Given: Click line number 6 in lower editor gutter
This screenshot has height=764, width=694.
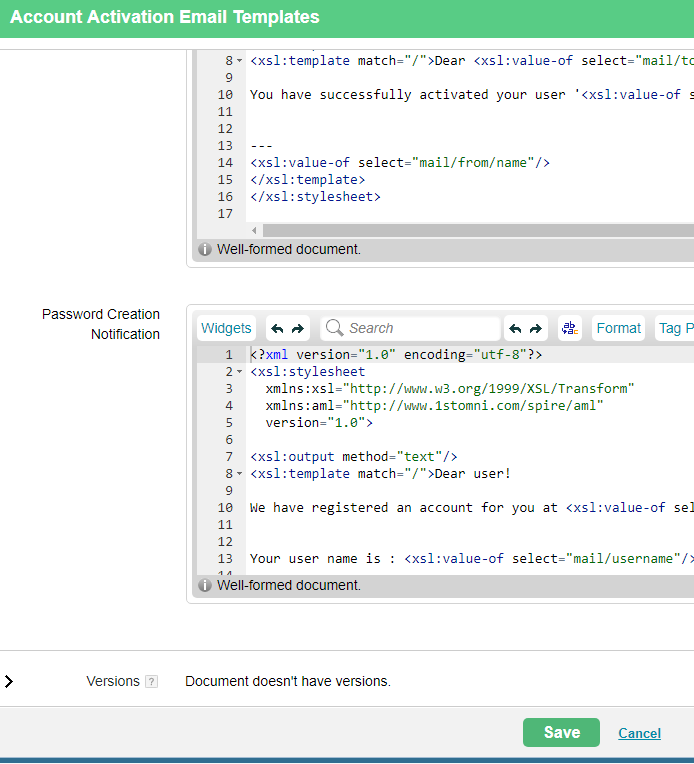Looking at the screenshot, I should (229, 440).
